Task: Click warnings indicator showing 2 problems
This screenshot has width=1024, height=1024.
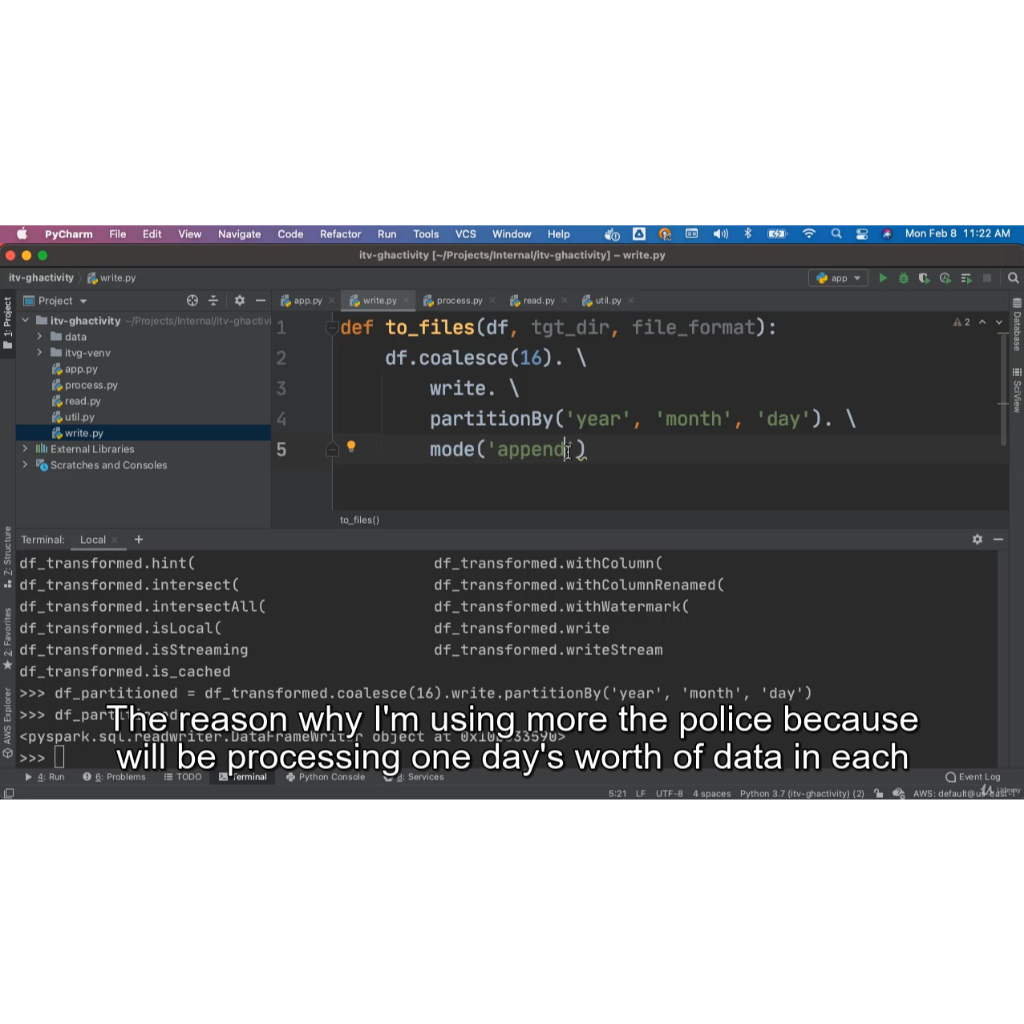Action: click(x=961, y=322)
